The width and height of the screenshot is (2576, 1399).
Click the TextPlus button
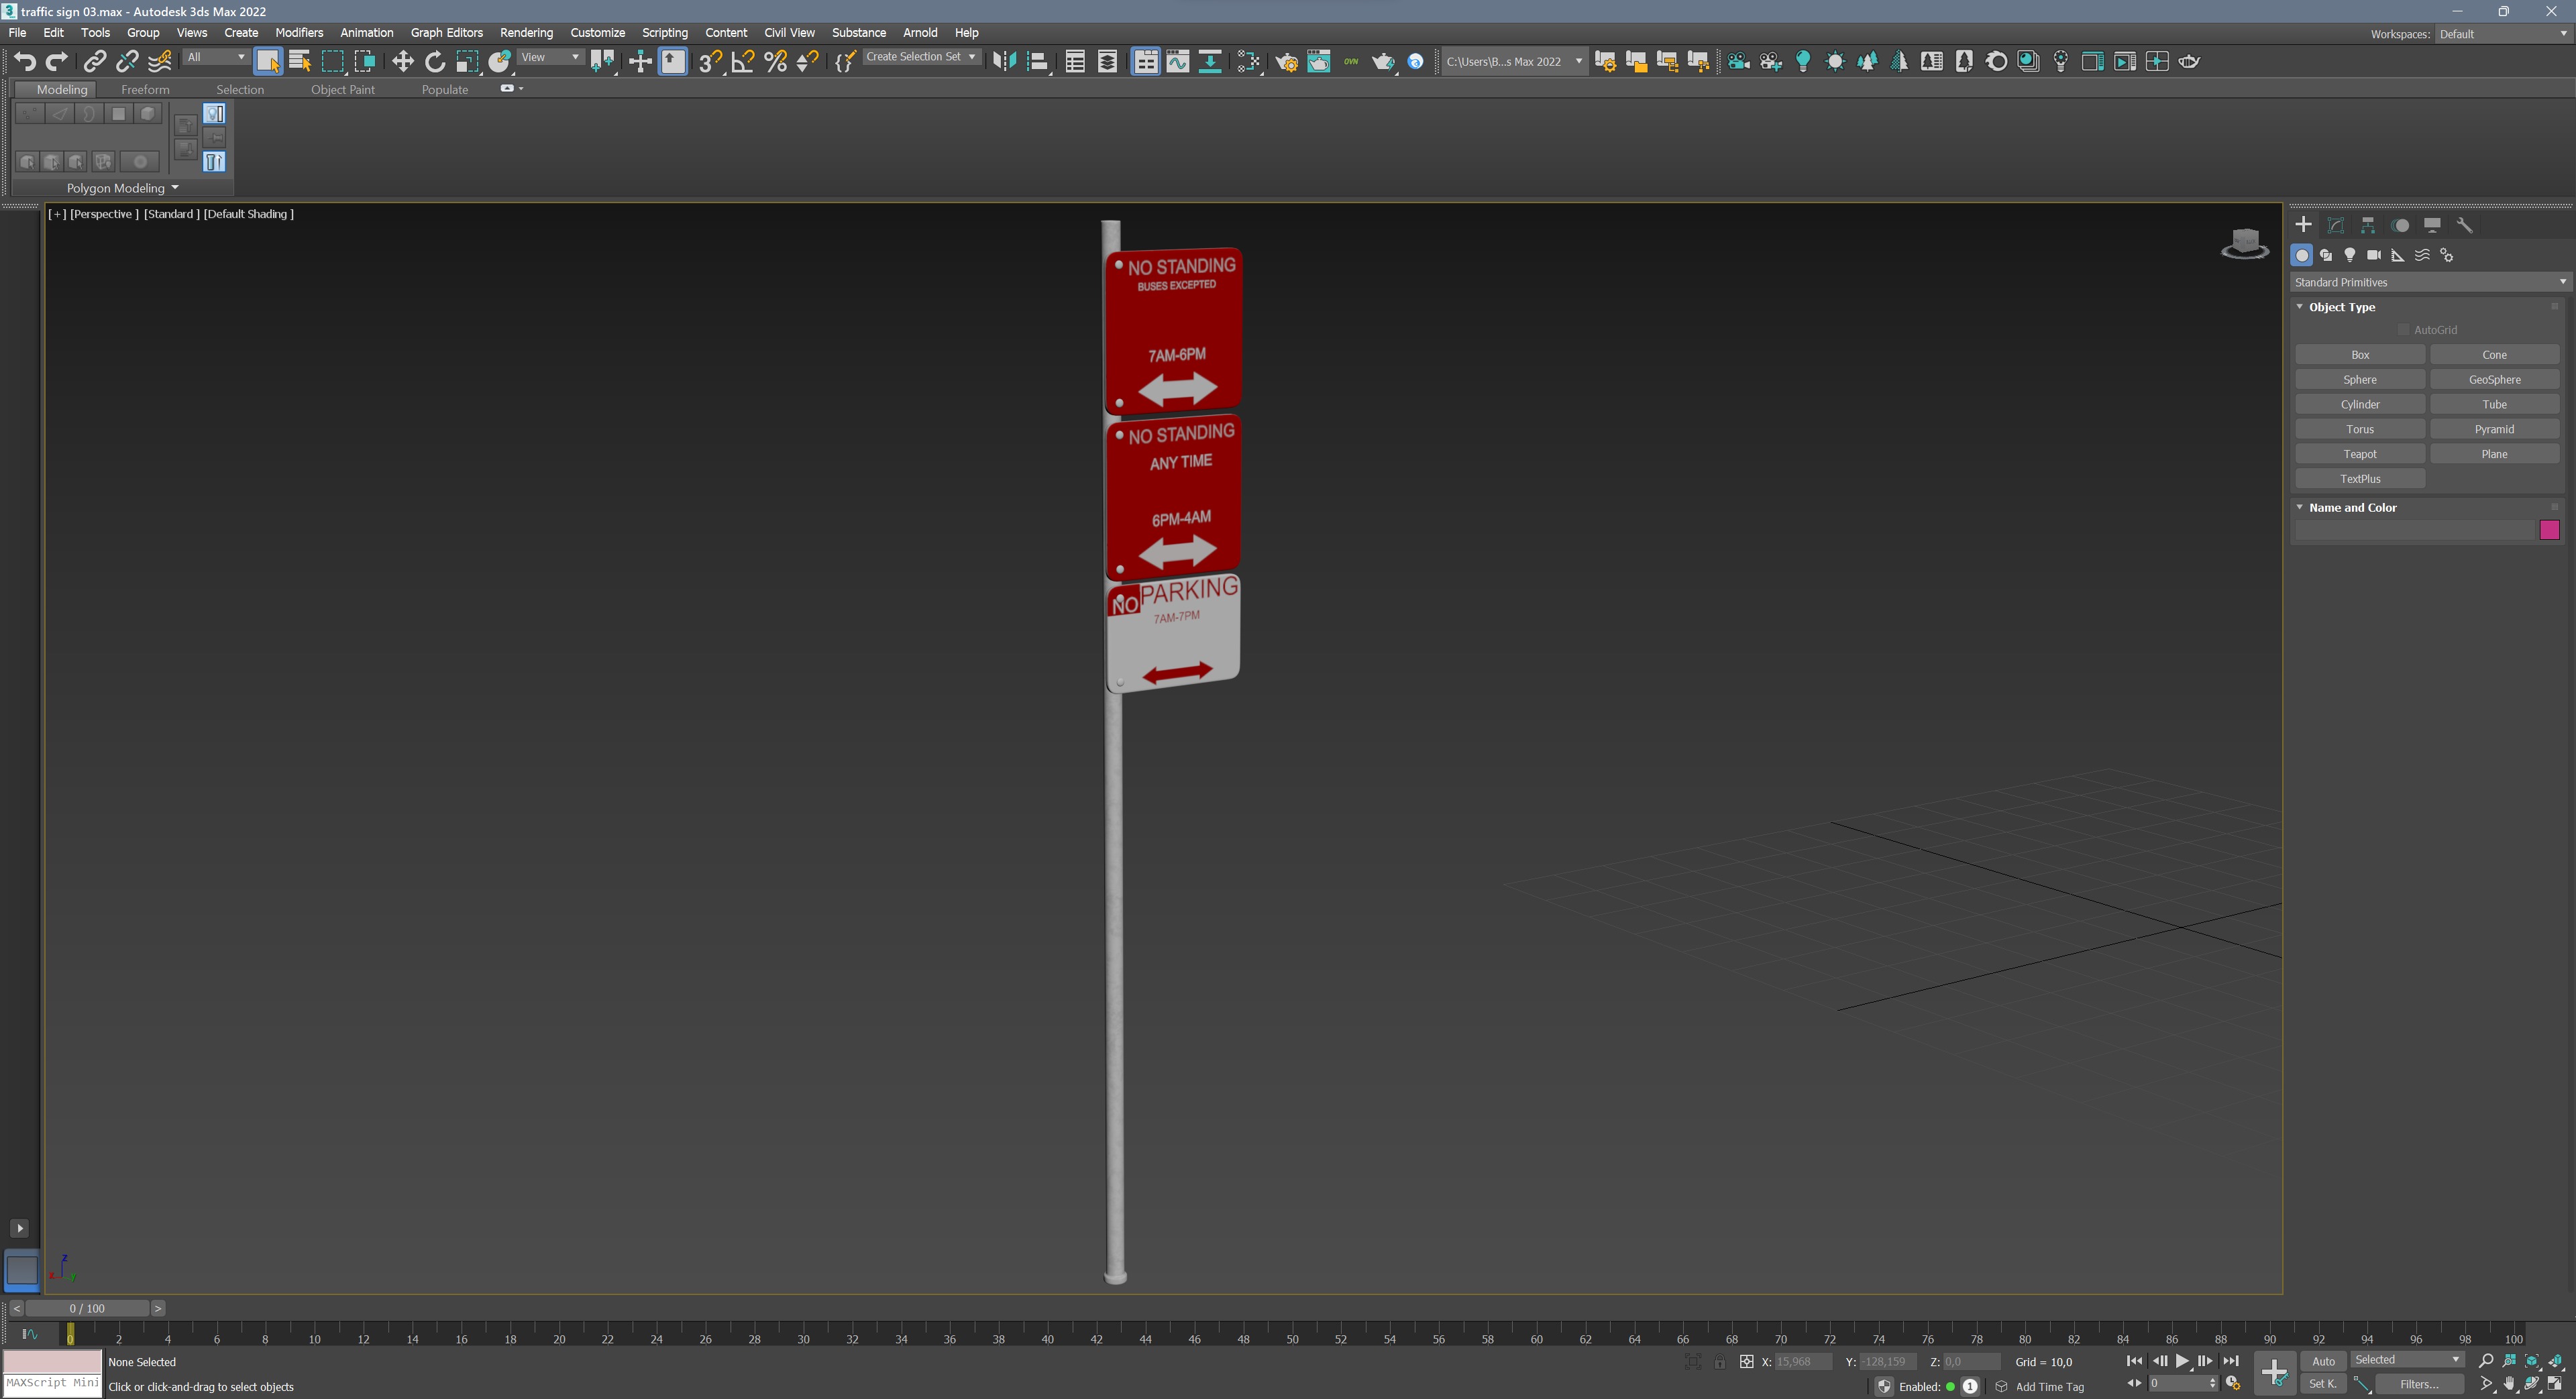[2360, 479]
